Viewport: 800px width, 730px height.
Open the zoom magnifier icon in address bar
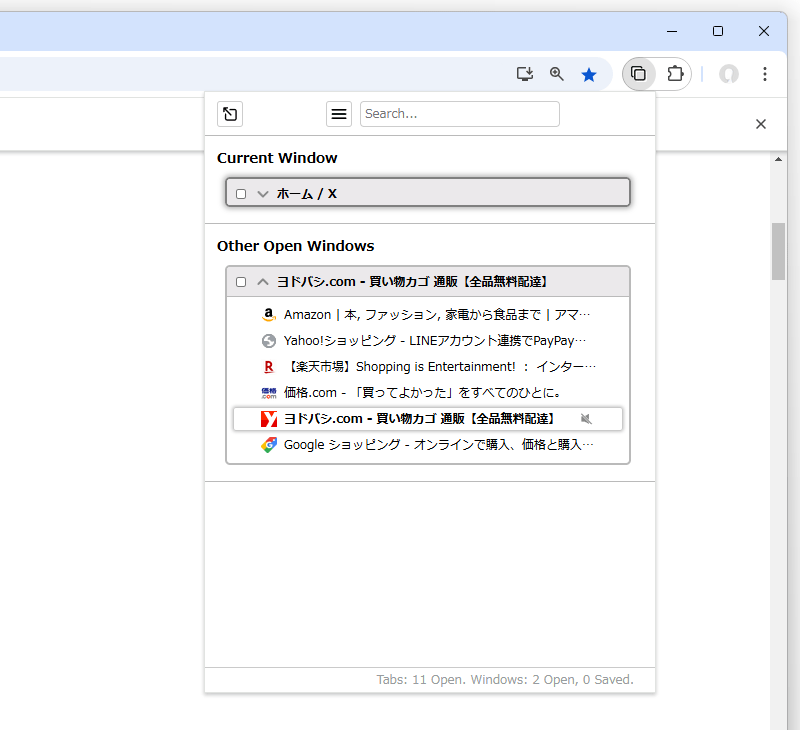557,74
